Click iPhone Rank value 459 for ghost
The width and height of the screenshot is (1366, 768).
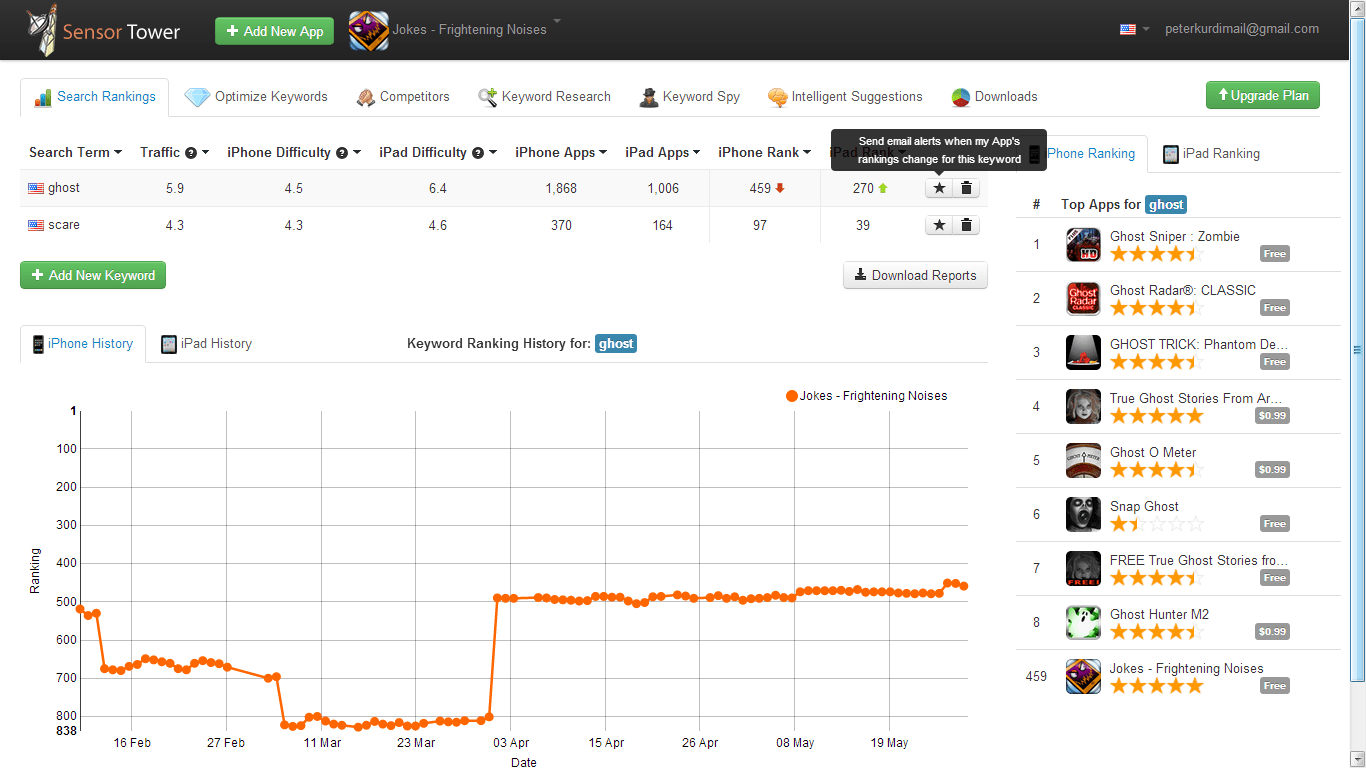click(760, 188)
